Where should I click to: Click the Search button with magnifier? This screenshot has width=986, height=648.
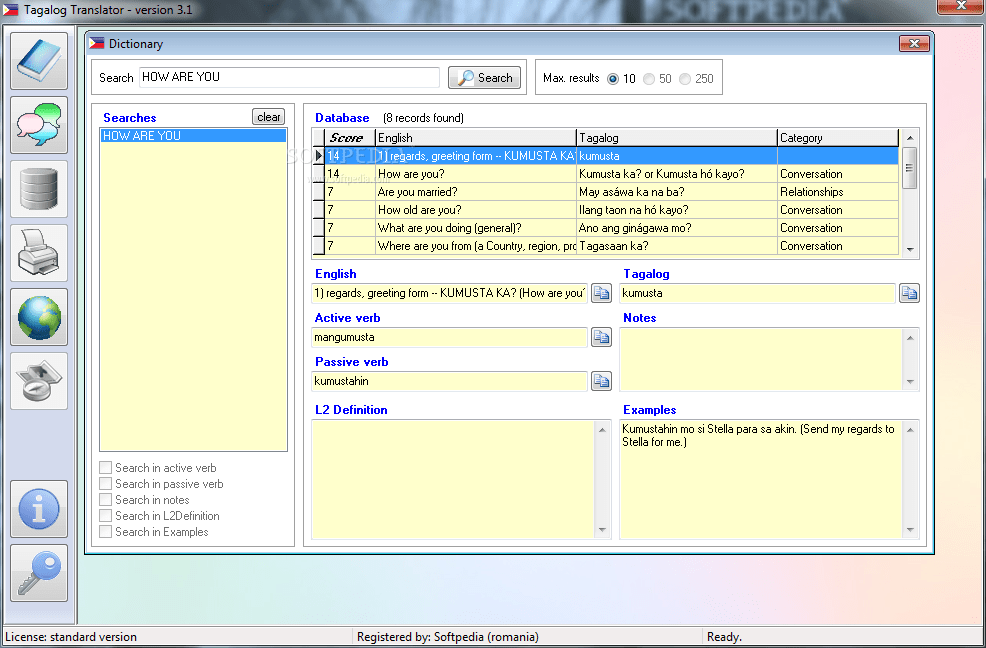pyautogui.click(x=485, y=78)
